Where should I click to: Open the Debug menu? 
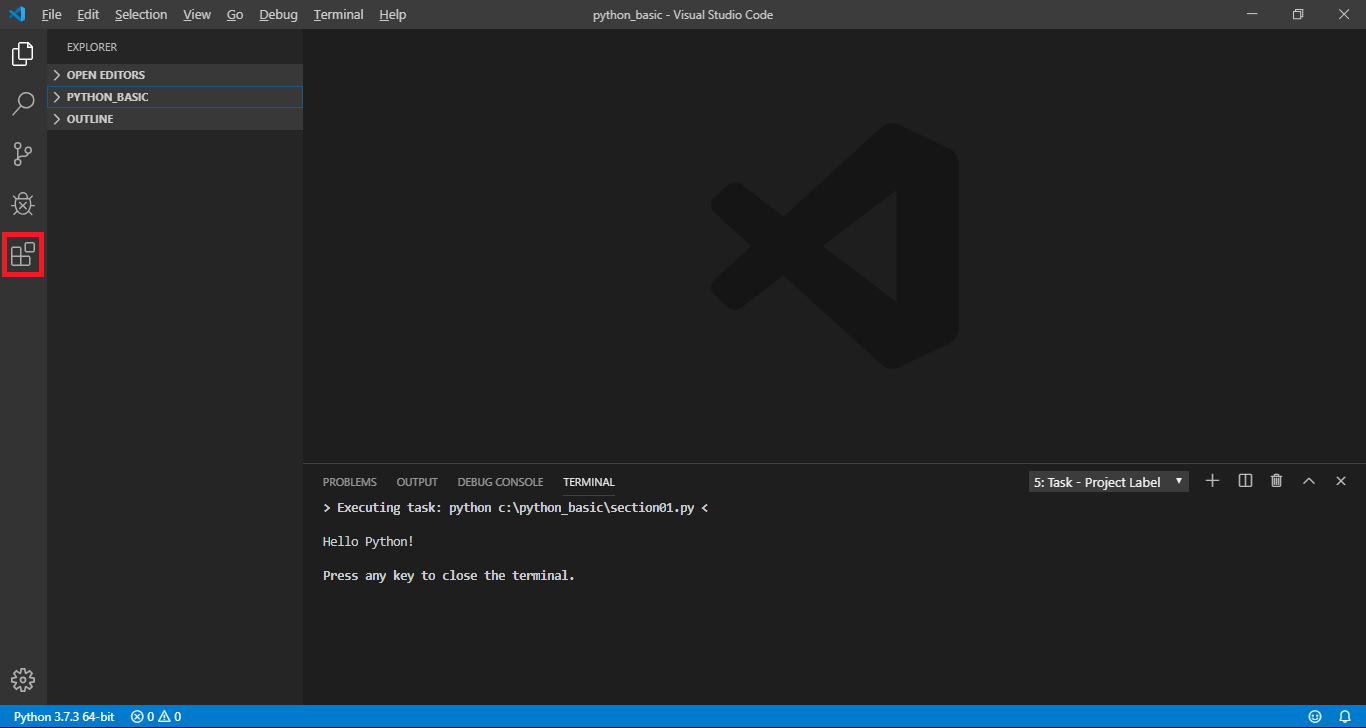click(x=278, y=15)
